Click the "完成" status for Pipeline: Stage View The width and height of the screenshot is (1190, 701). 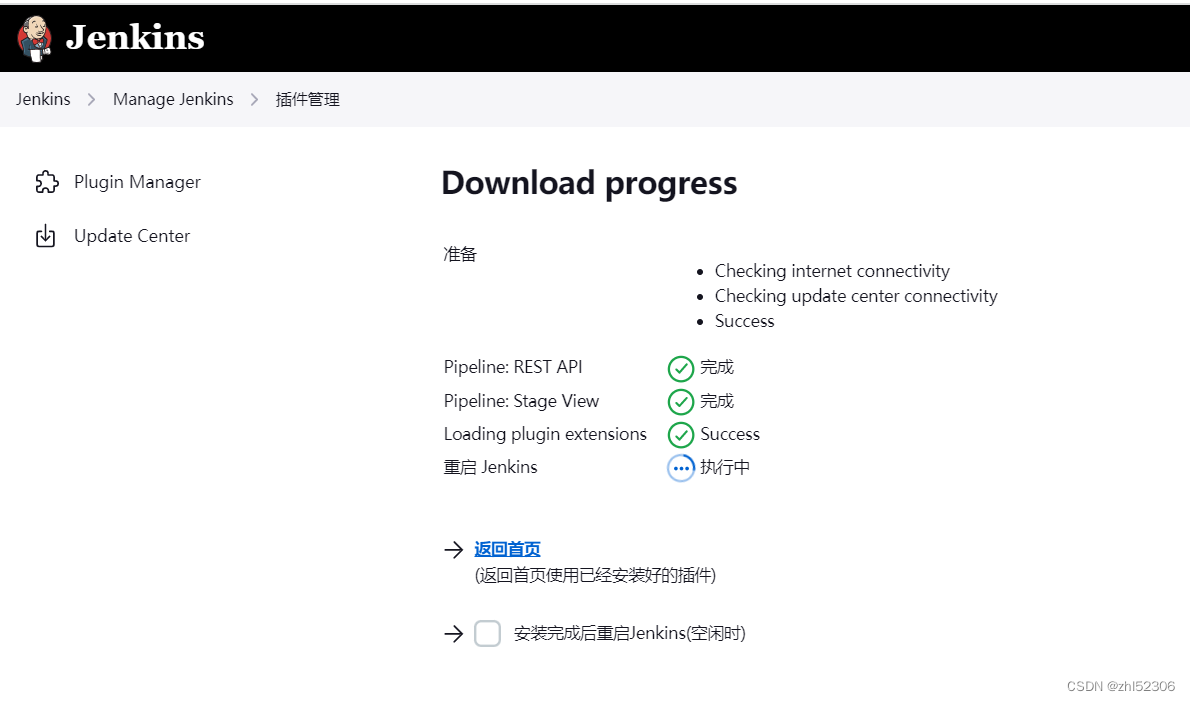[x=716, y=401]
